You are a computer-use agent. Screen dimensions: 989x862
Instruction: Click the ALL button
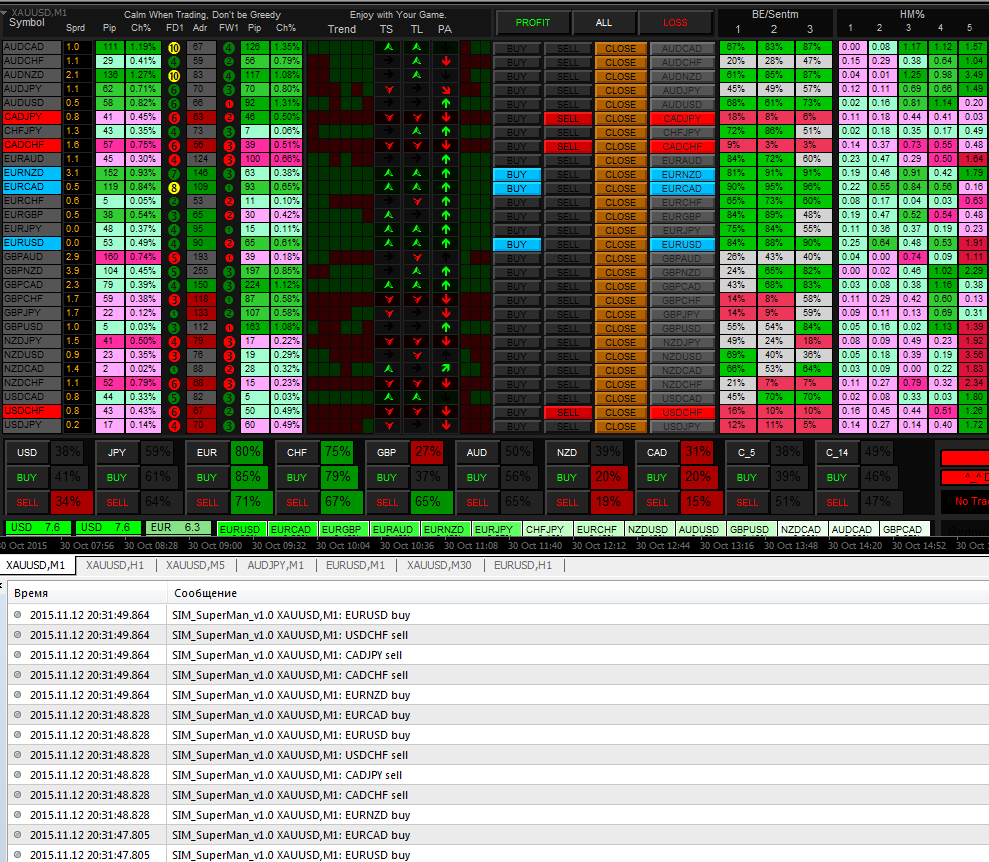[x=604, y=23]
